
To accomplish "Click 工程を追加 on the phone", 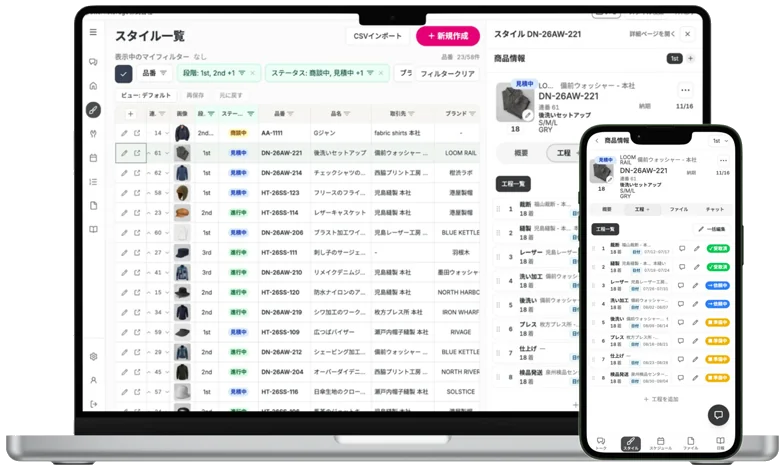I will click(x=660, y=399).
